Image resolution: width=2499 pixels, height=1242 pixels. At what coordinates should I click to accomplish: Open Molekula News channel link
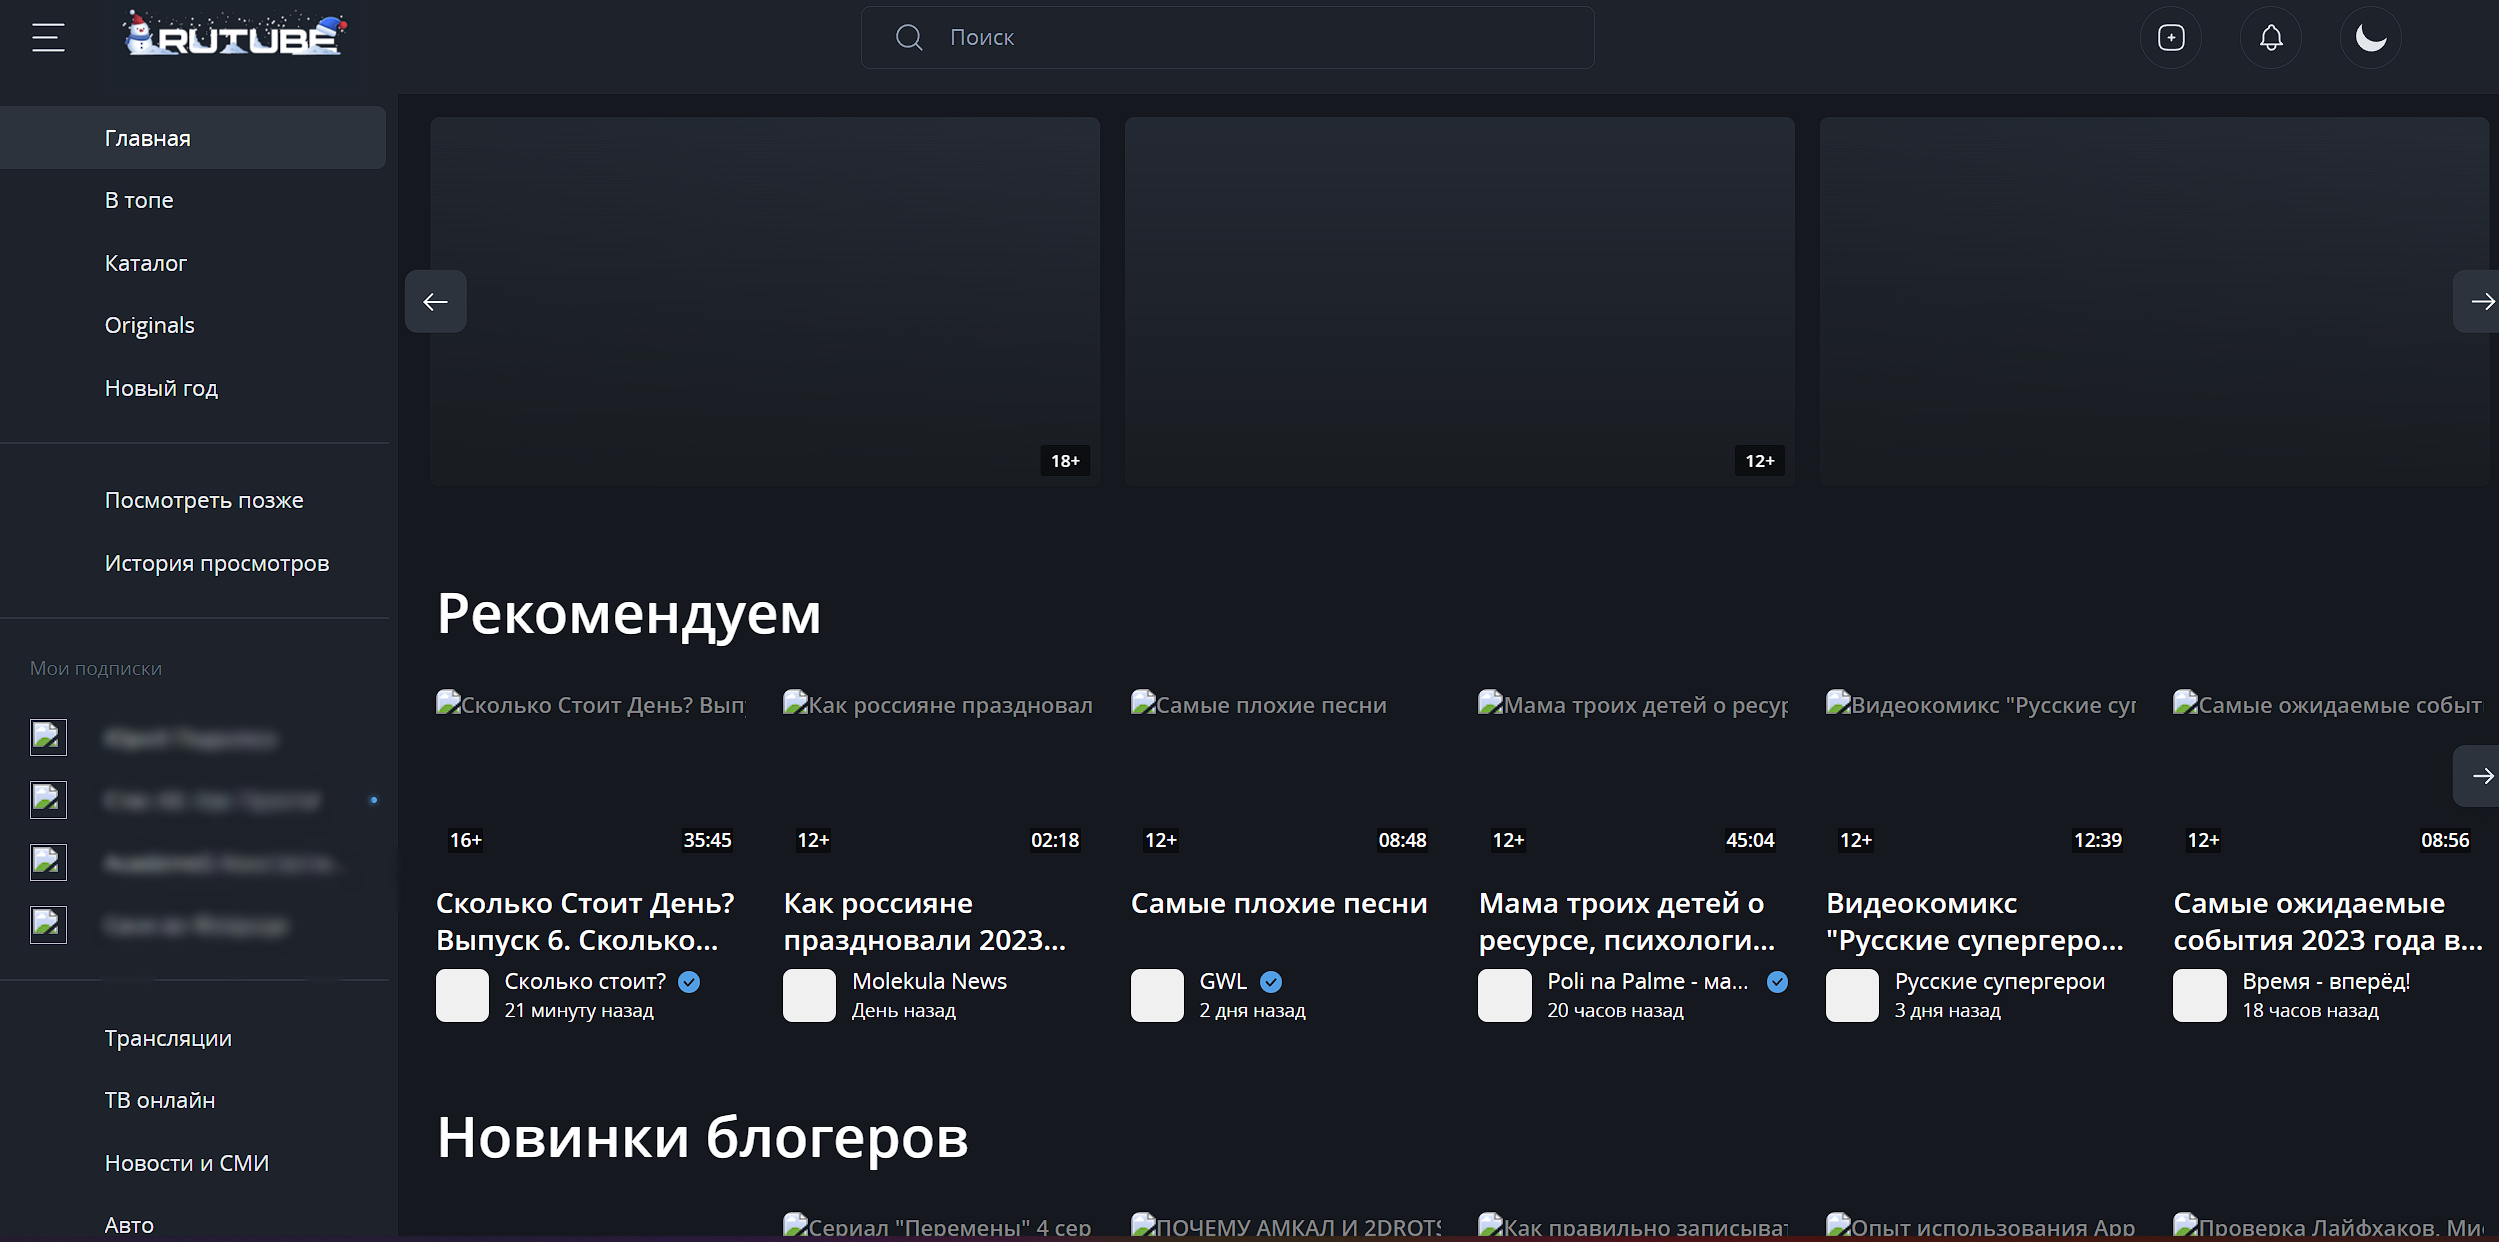(929, 981)
